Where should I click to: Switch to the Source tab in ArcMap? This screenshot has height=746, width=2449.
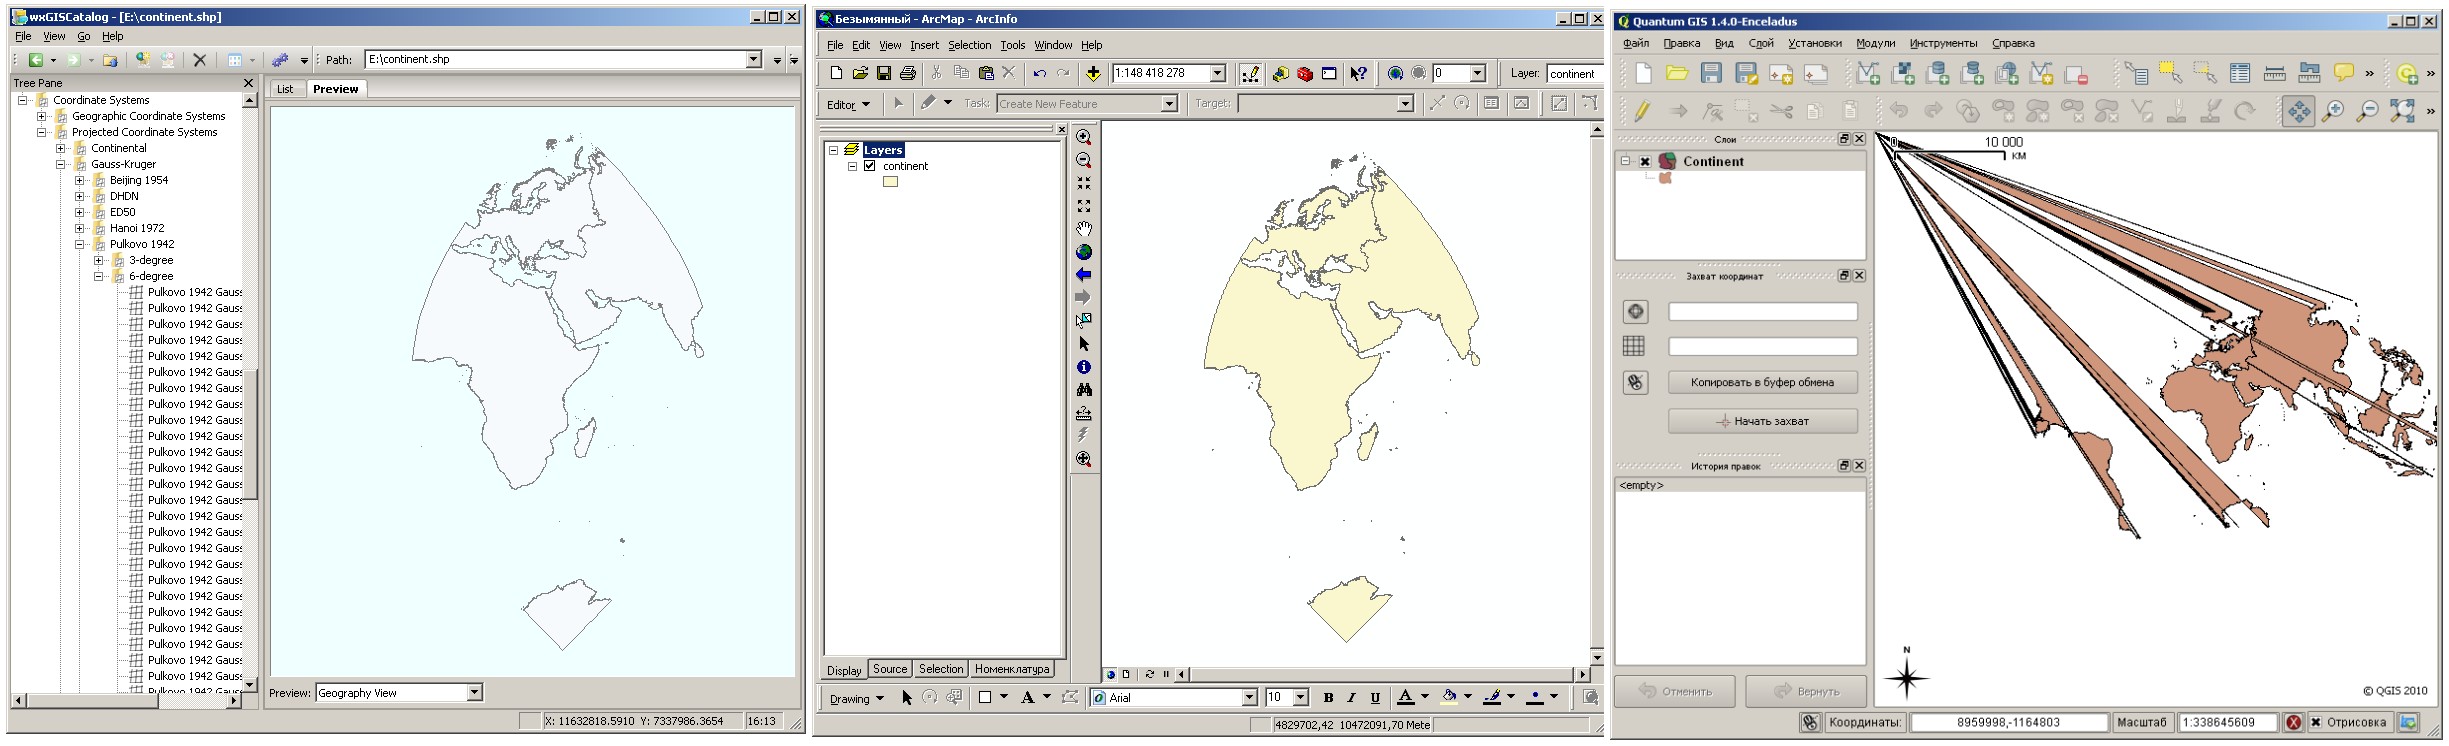click(x=890, y=669)
